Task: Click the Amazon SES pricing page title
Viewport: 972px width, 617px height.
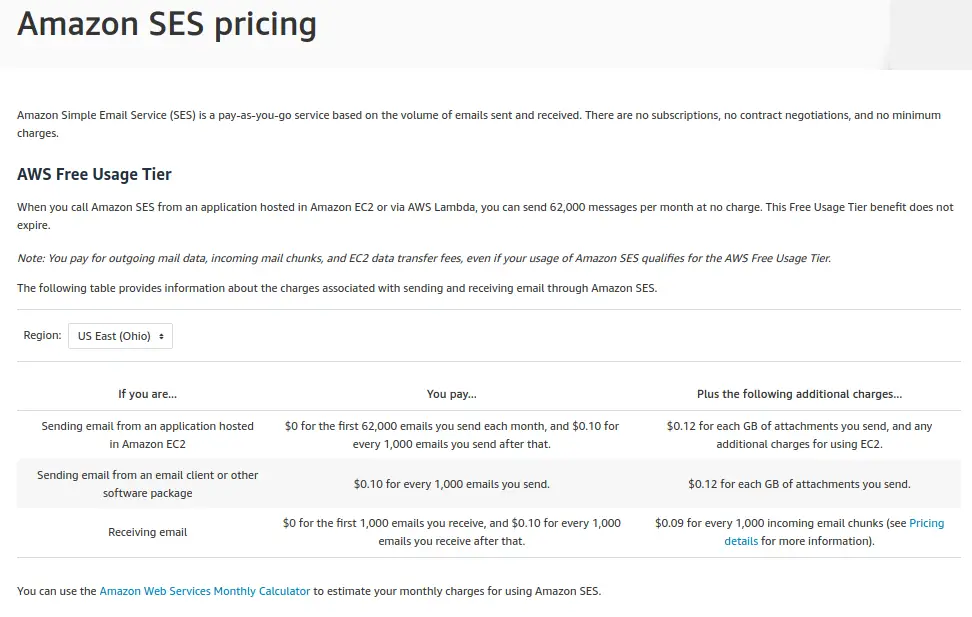Action: 167,25
